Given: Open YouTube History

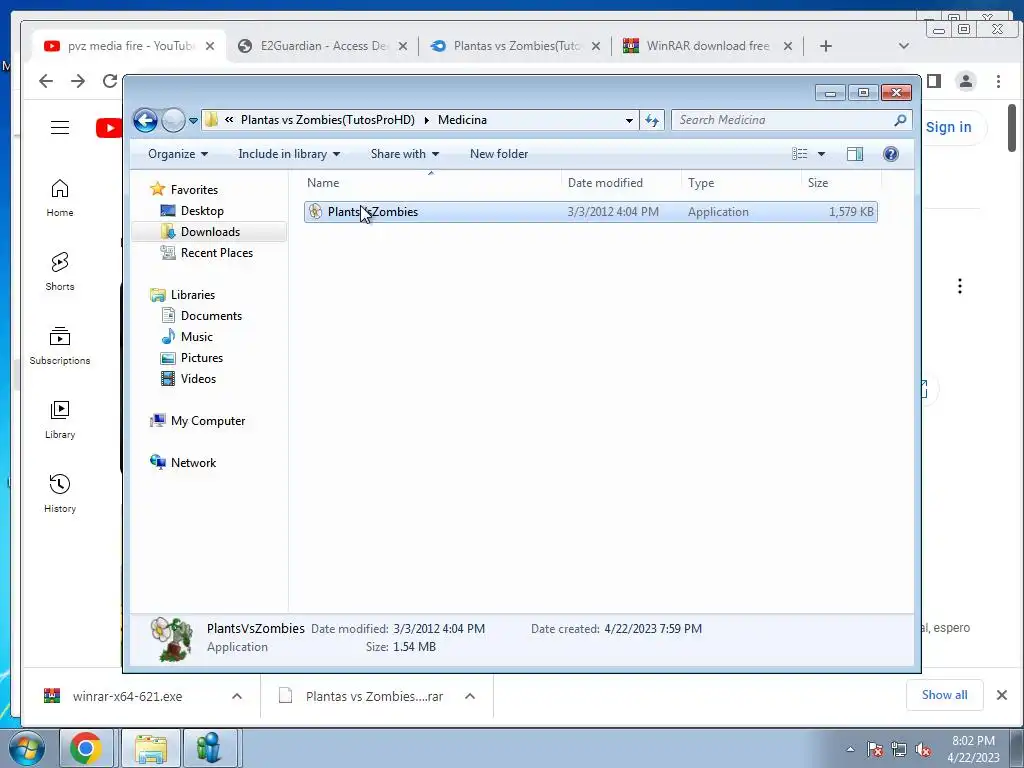Looking at the screenshot, I should 60,494.
